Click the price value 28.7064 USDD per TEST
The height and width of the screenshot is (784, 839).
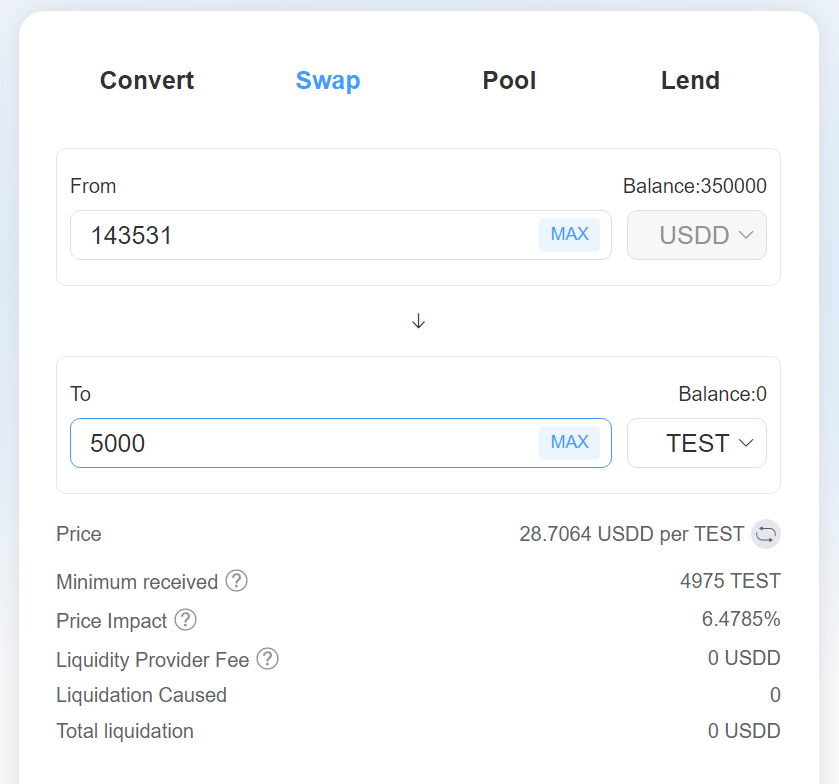pos(631,534)
